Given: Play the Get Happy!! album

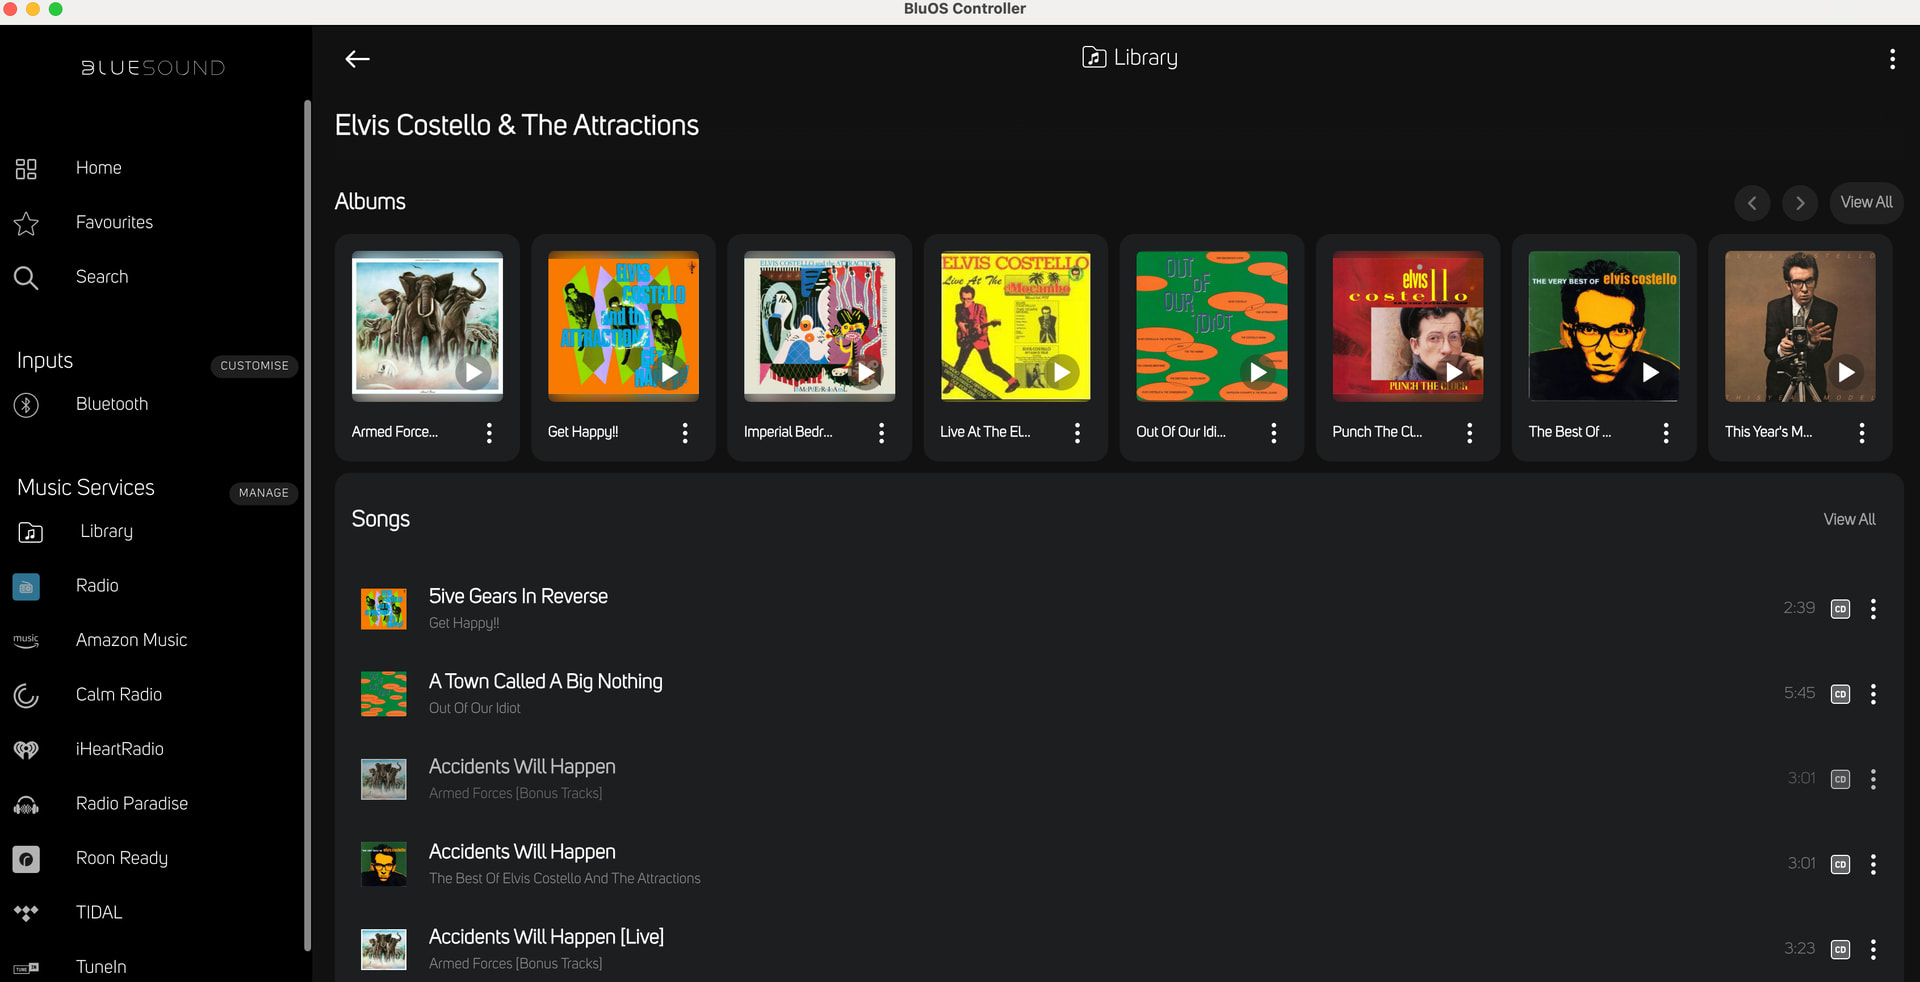Looking at the screenshot, I should (x=669, y=373).
